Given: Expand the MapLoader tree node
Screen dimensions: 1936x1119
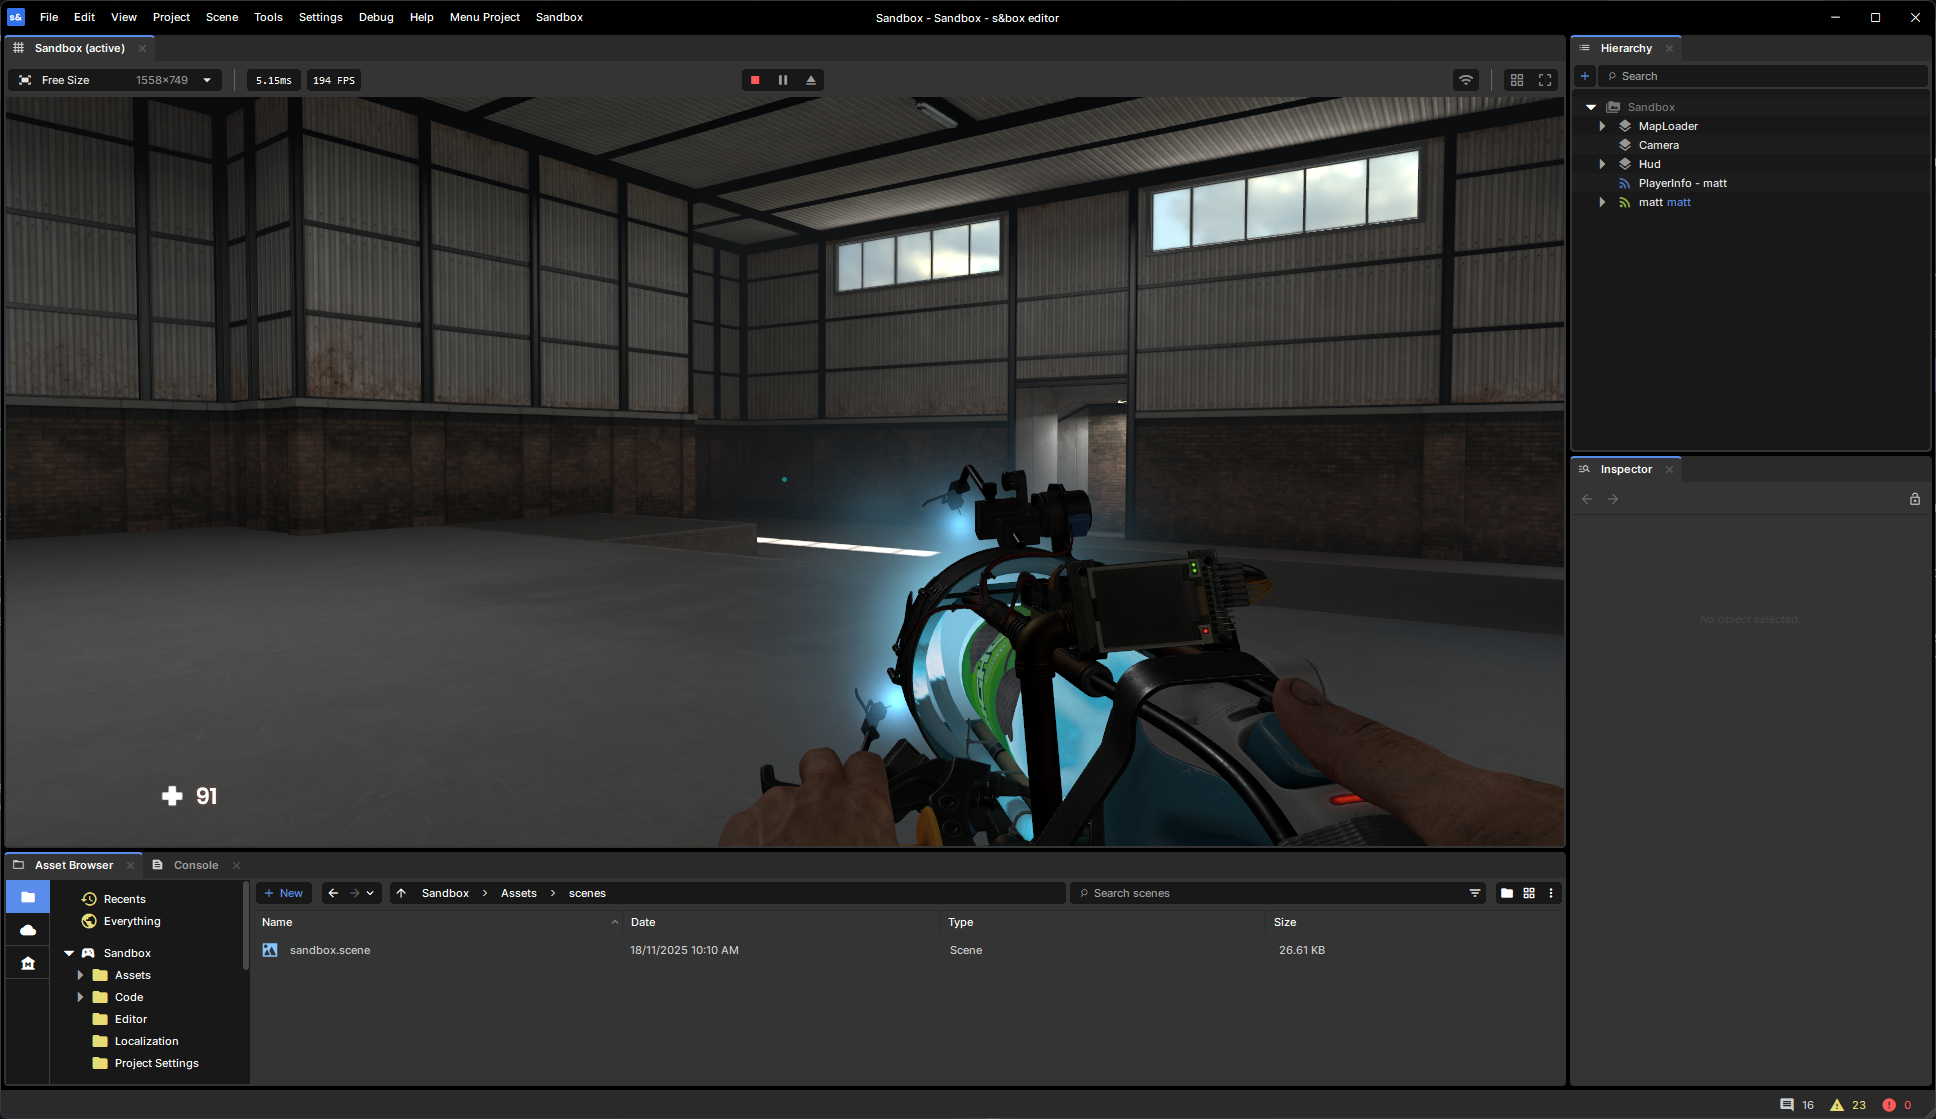Looking at the screenshot, I should [1602, 126].
